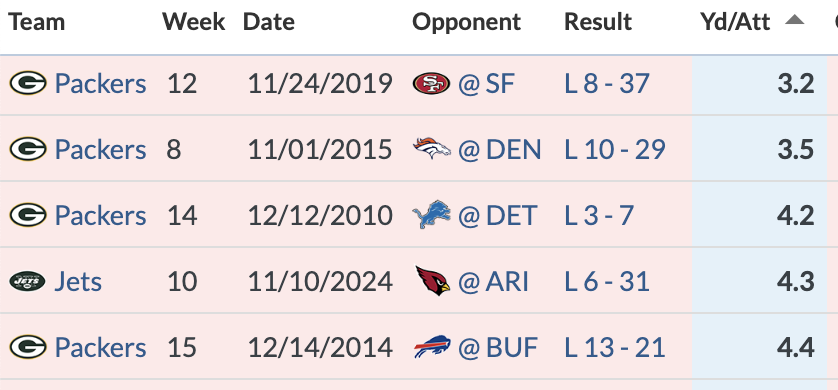Open the Jets team link

point(78,282)
